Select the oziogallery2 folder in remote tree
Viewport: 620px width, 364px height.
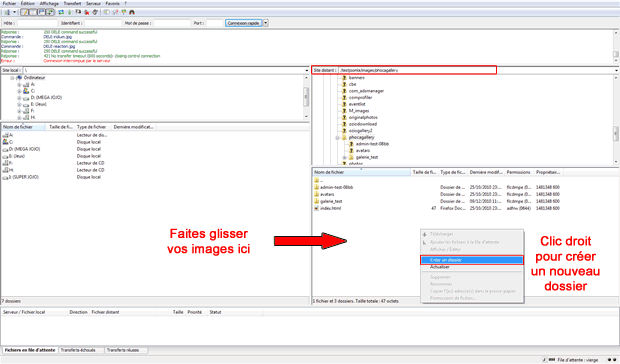click(360, 131)
